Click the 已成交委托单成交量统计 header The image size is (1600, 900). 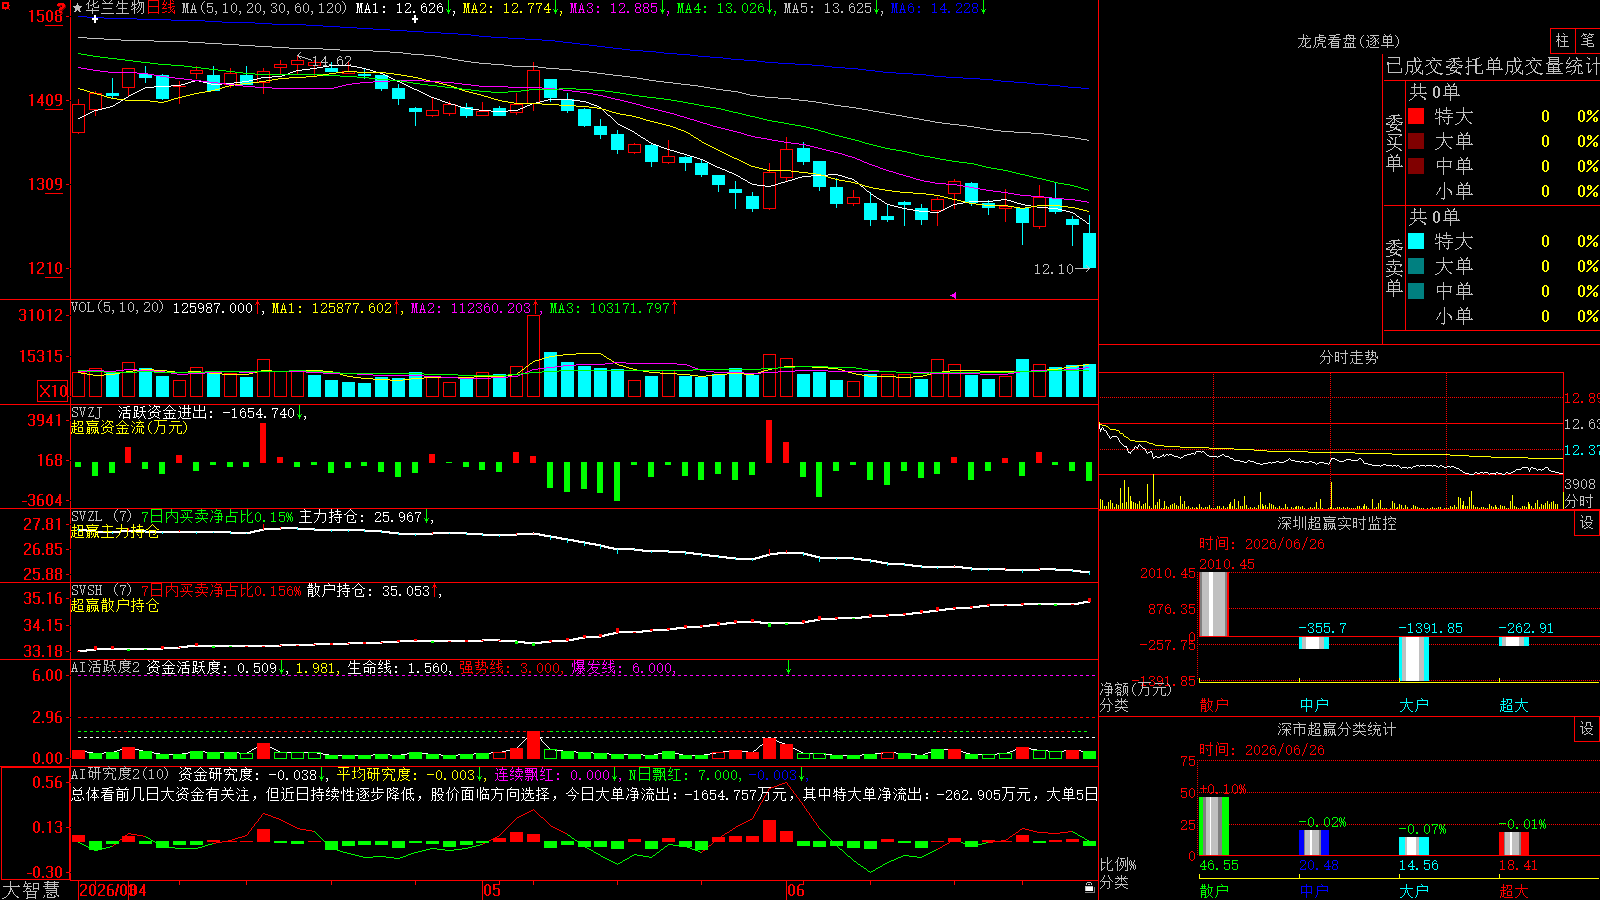click(1492, 66)
